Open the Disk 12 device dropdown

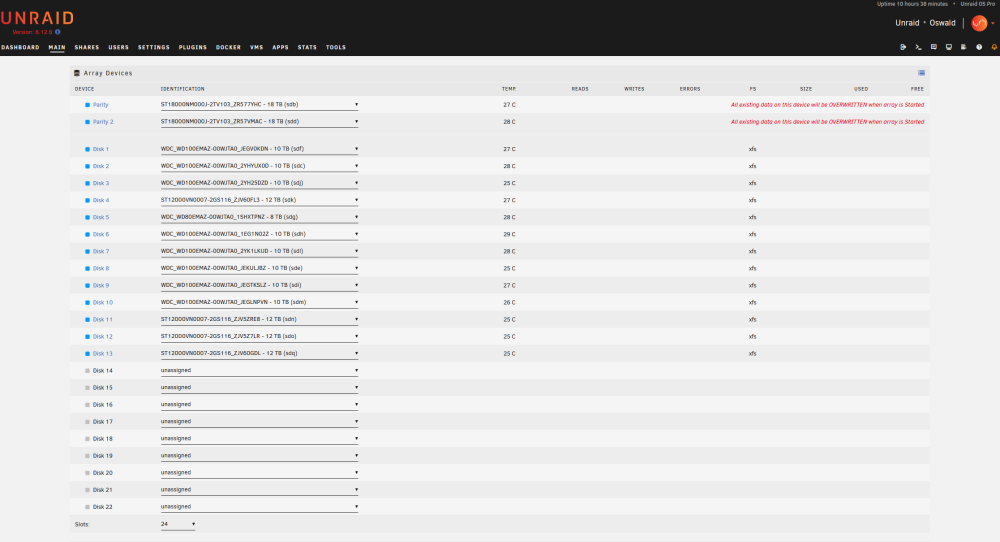(259, 336)
